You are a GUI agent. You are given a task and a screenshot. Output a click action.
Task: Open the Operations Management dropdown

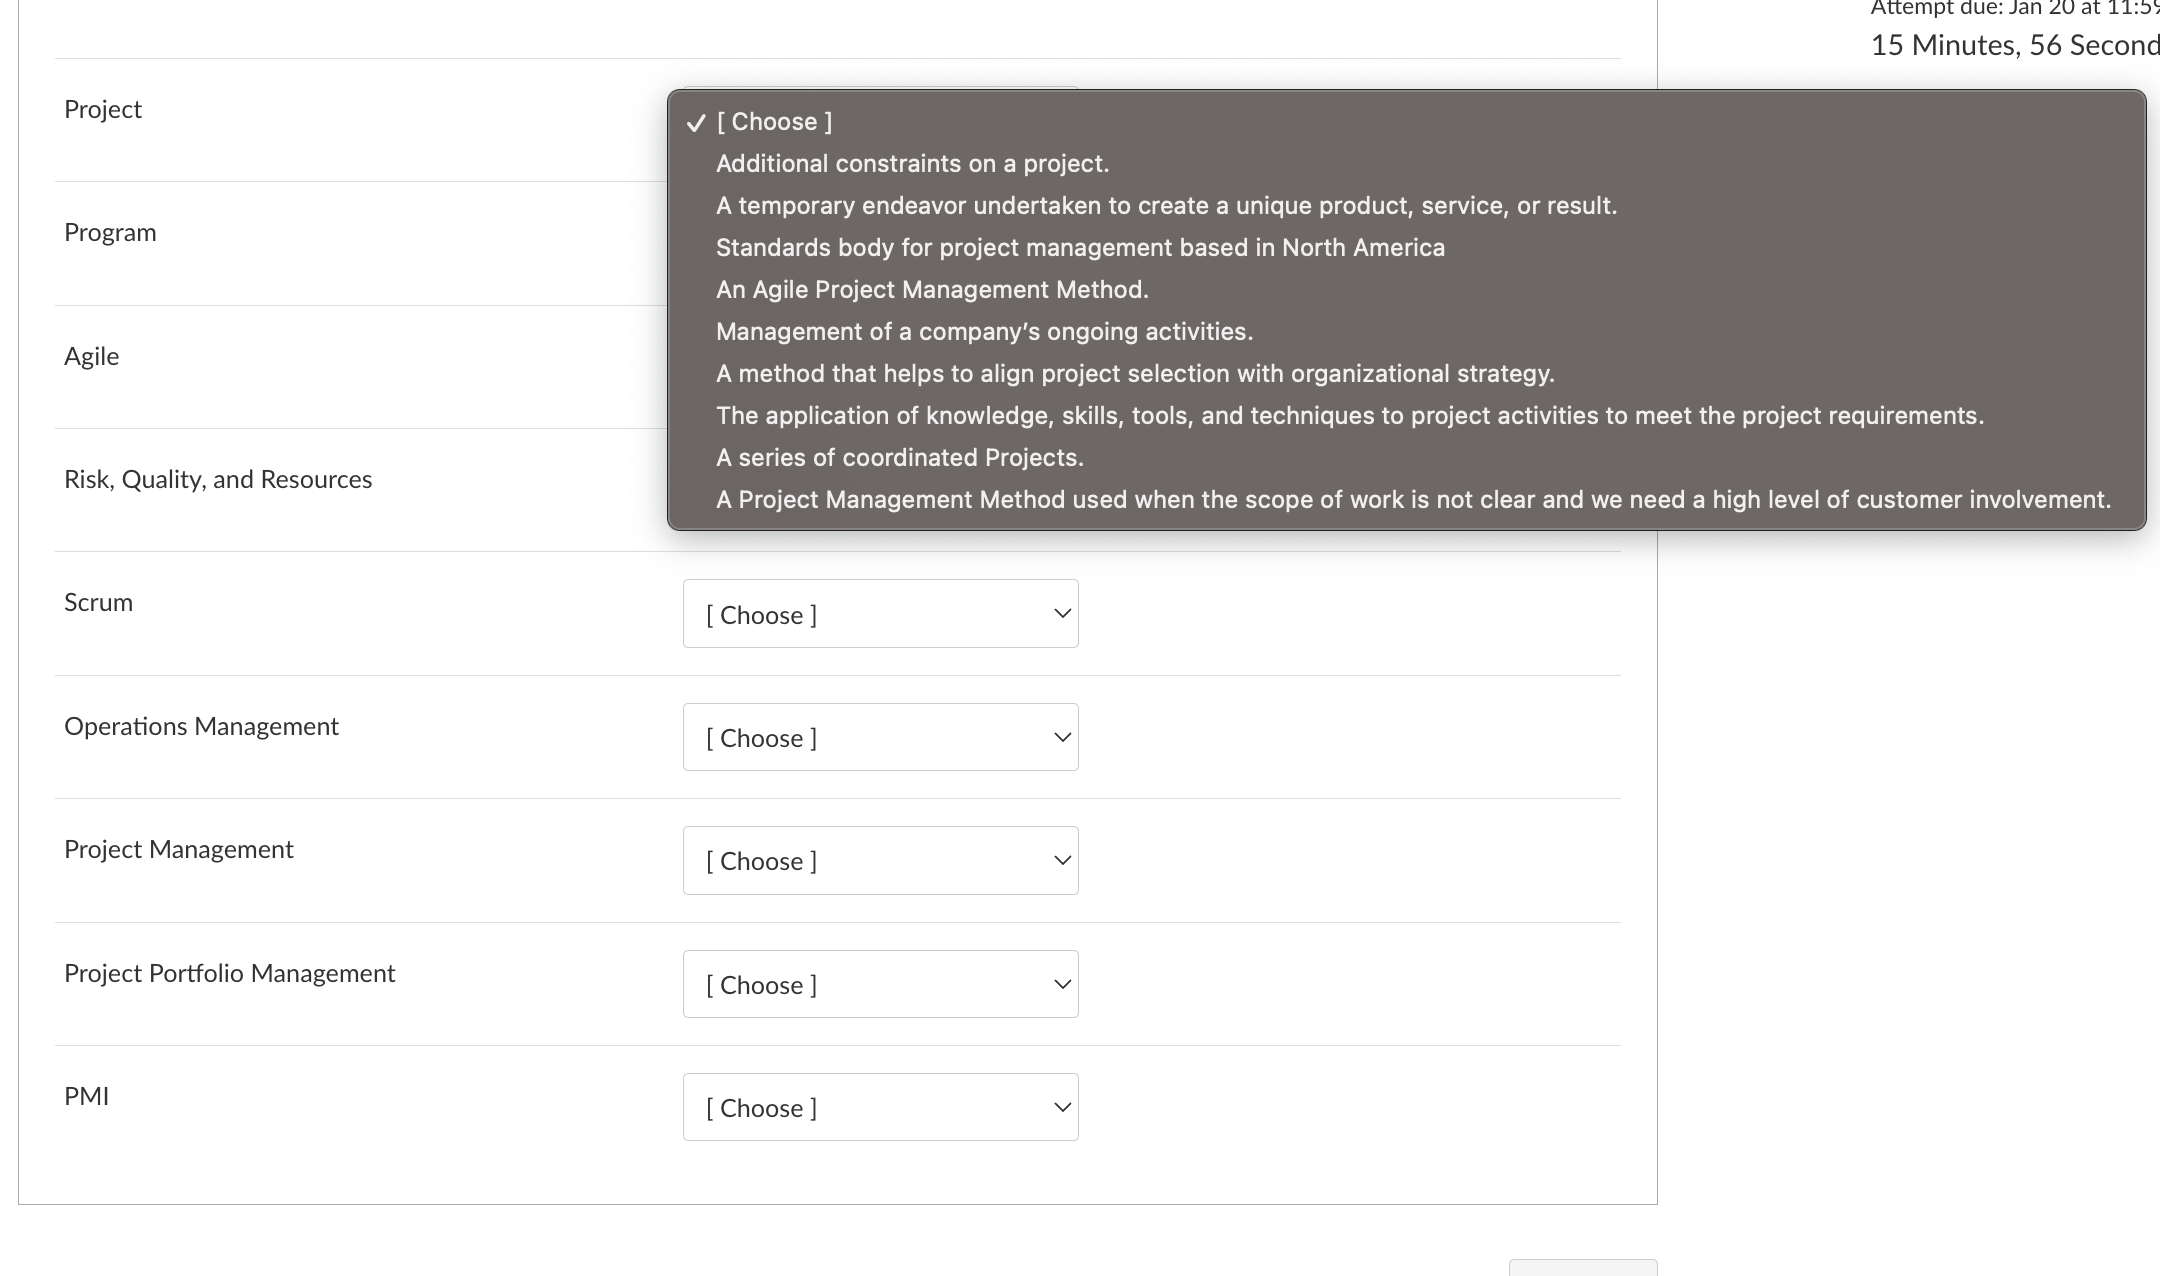(x=879, y=737)
